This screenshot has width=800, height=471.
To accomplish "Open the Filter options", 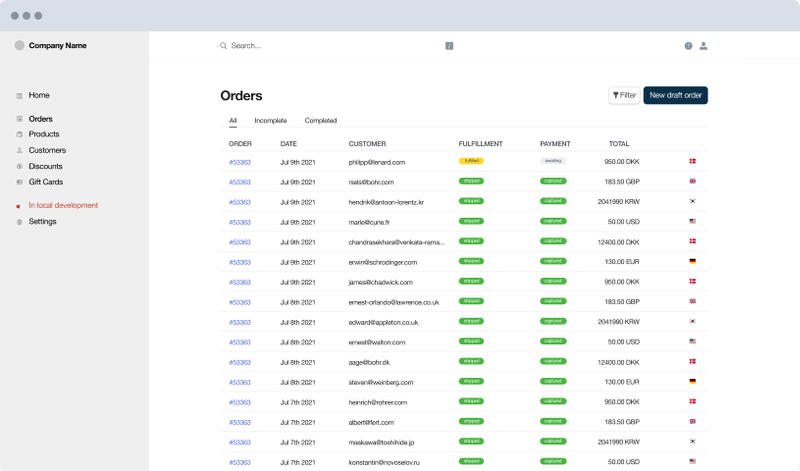I will (x=624, y=95).
